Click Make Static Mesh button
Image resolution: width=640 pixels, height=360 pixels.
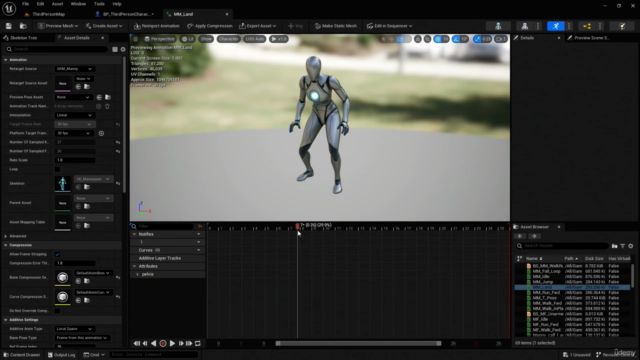coord(336,26)
